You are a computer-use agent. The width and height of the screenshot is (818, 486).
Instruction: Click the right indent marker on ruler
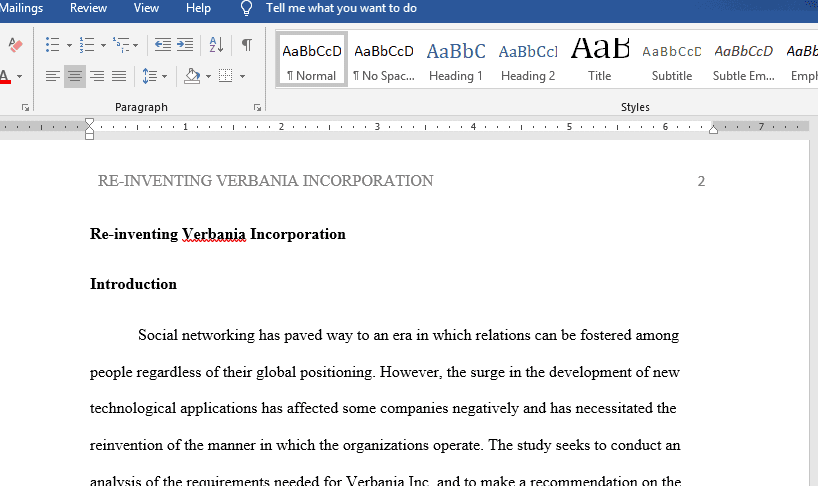tap(713, 130)
